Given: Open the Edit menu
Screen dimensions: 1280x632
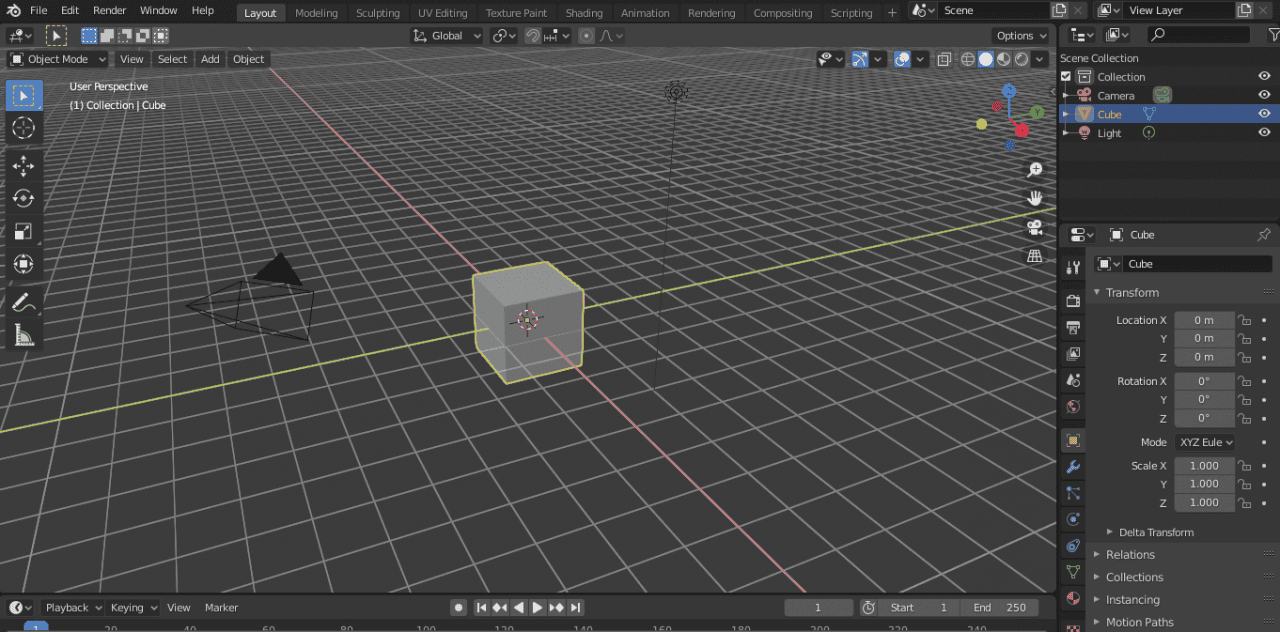Looking at the screenshot, I should click(69, 11).
